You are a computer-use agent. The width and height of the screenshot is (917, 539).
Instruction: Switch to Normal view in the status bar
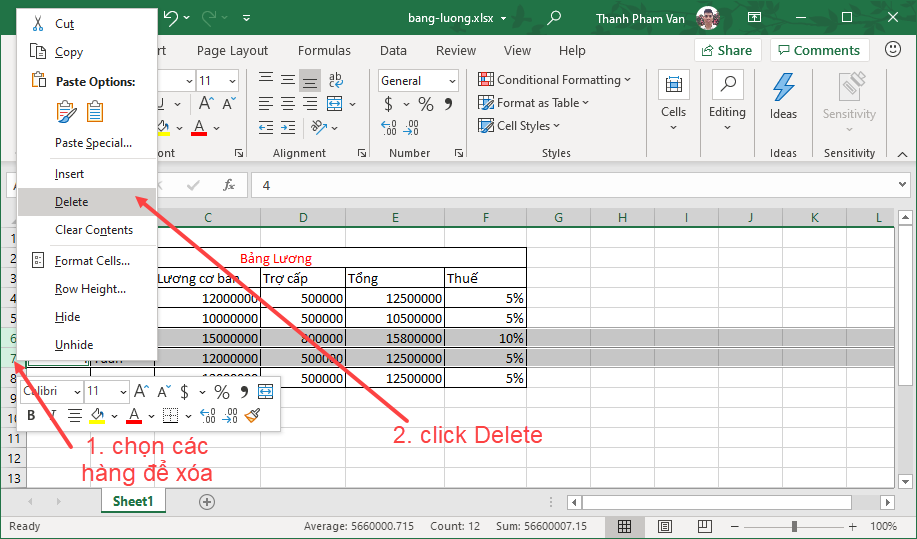pos(624,526)
